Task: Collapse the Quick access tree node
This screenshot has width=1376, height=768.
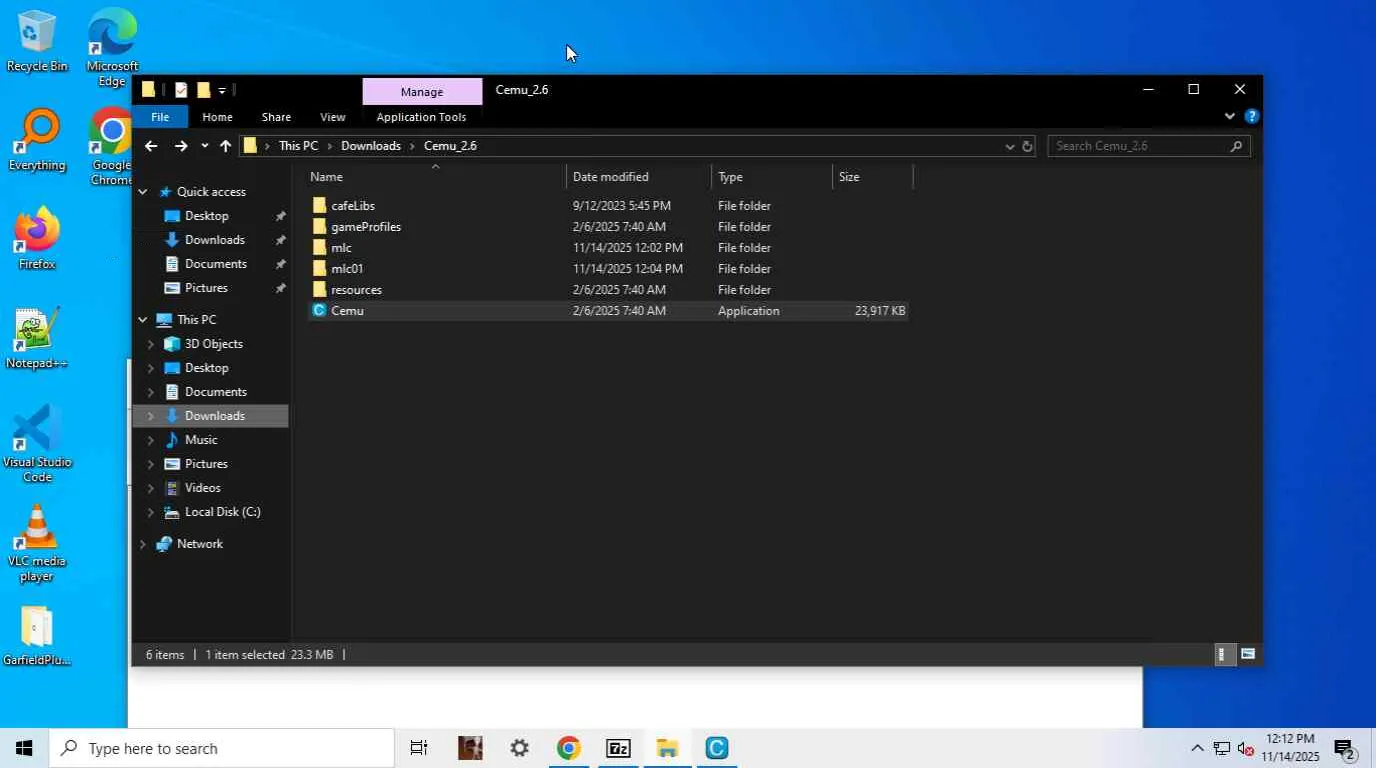Action: tap(143, 192)
